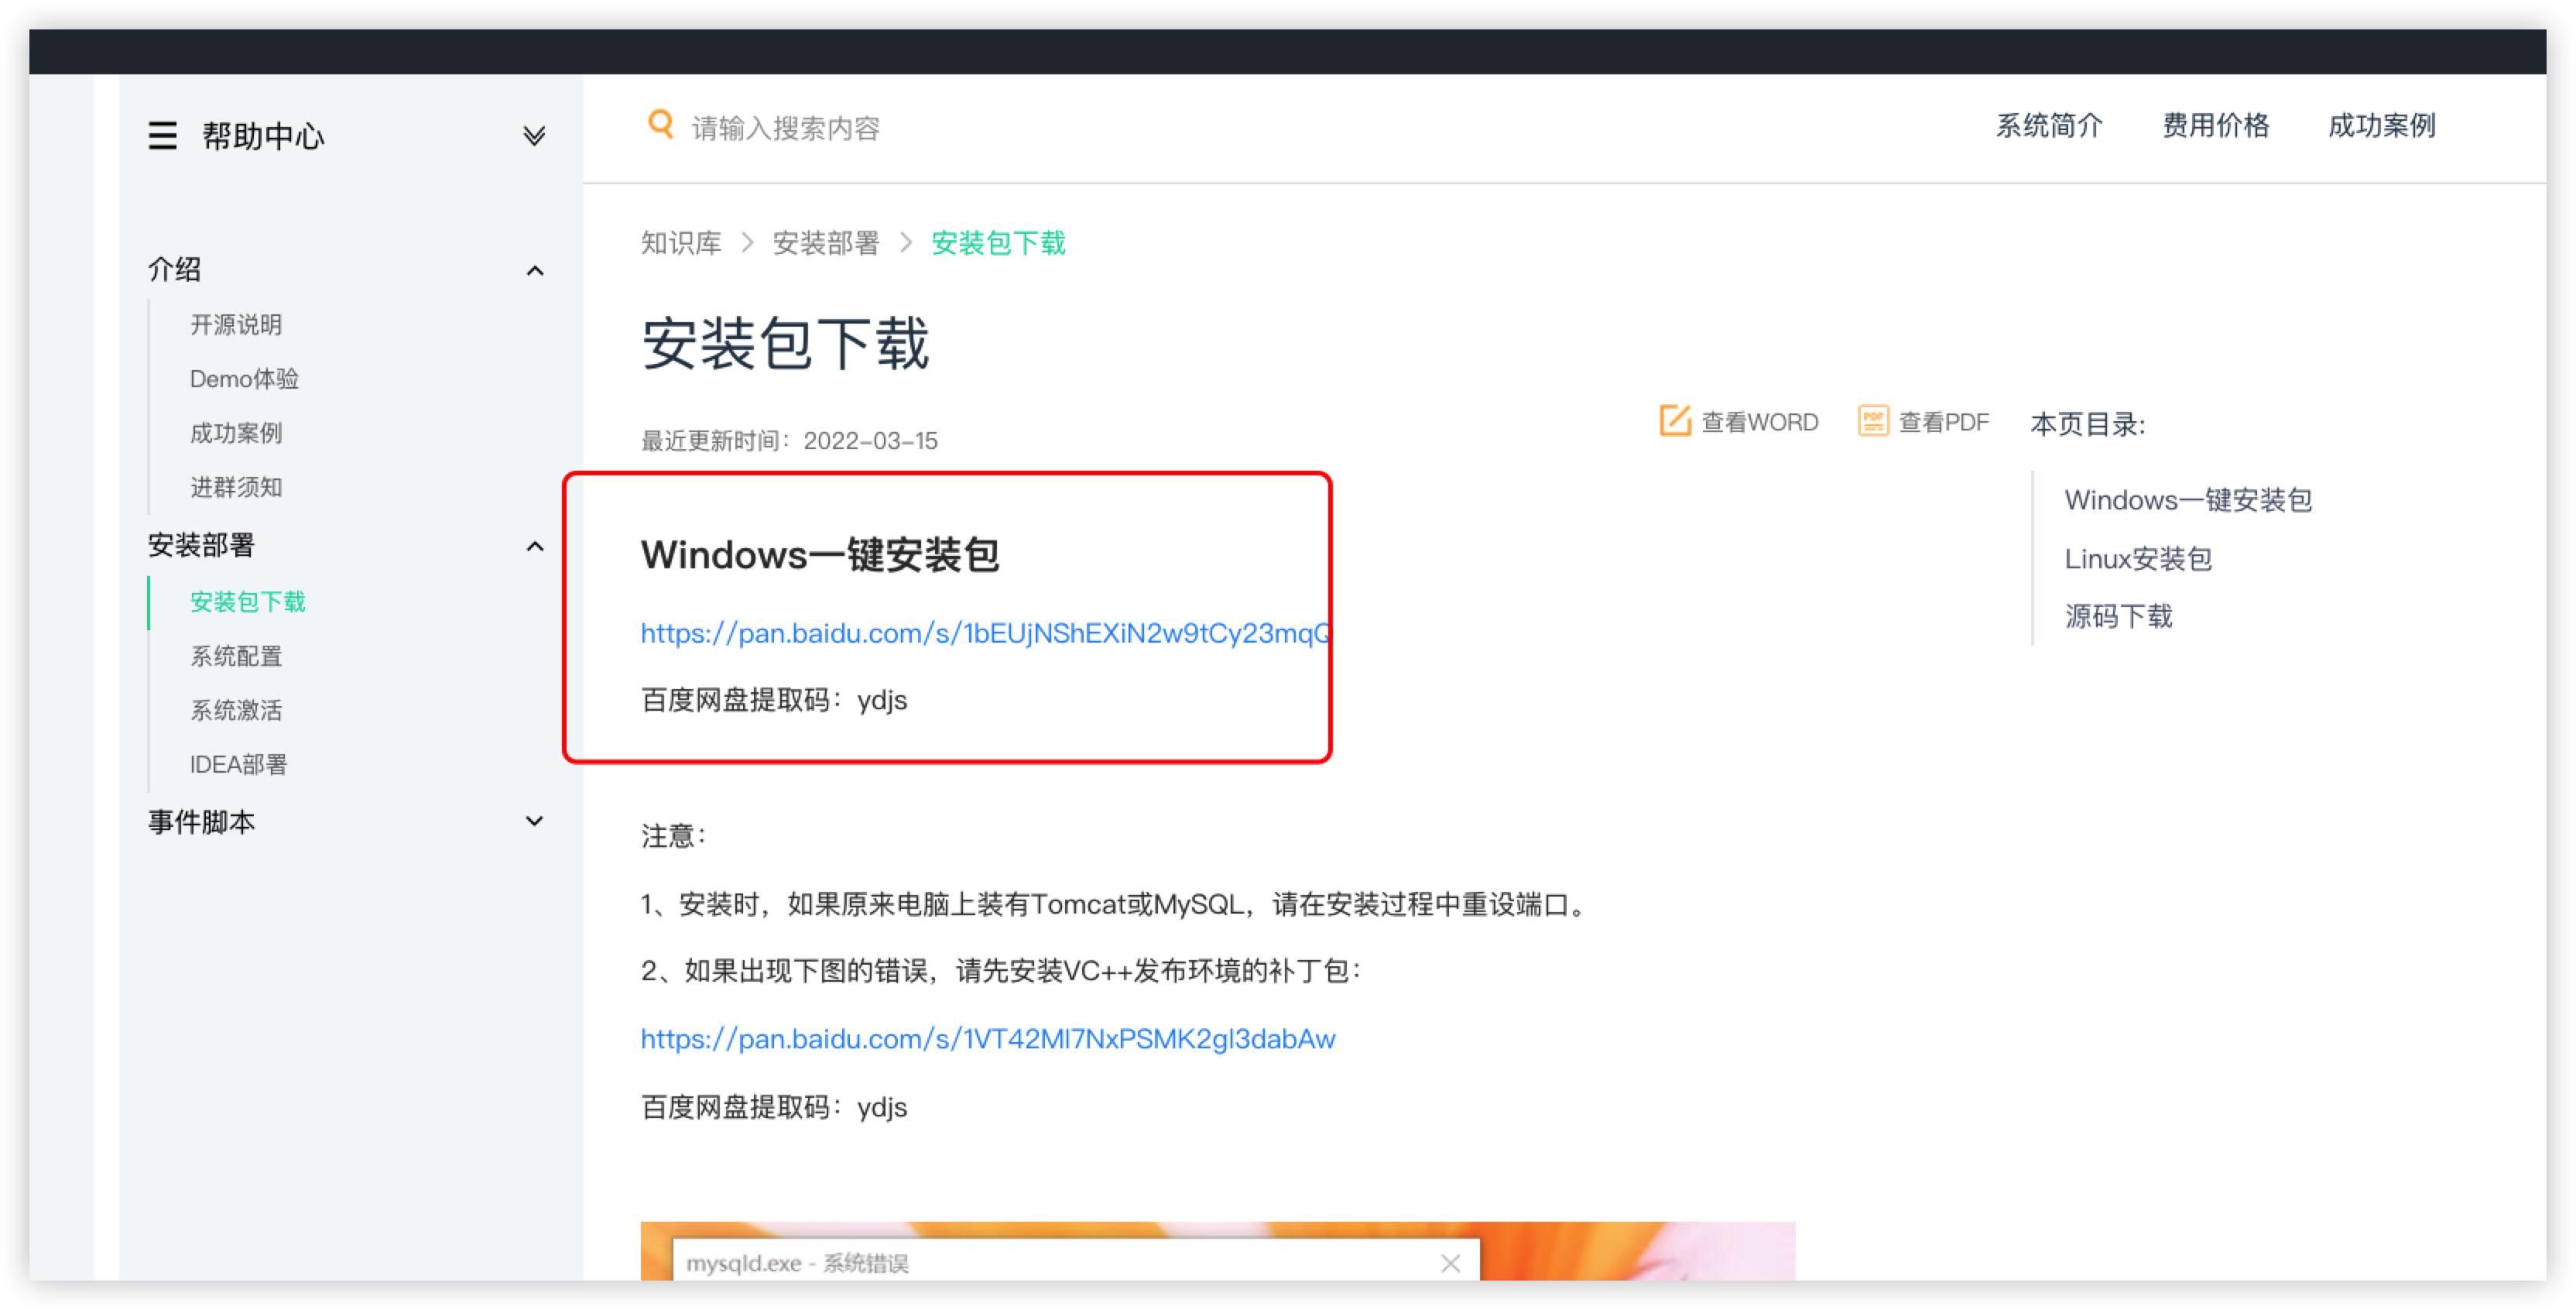
Task: Expand the 事件脚本 sidebar section
Action: coord(535,821)
